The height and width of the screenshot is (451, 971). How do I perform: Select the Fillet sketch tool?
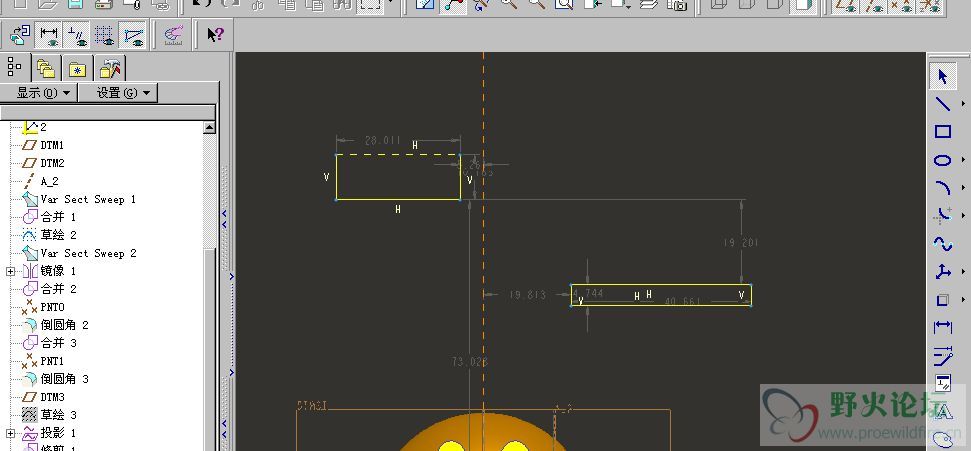943,216
